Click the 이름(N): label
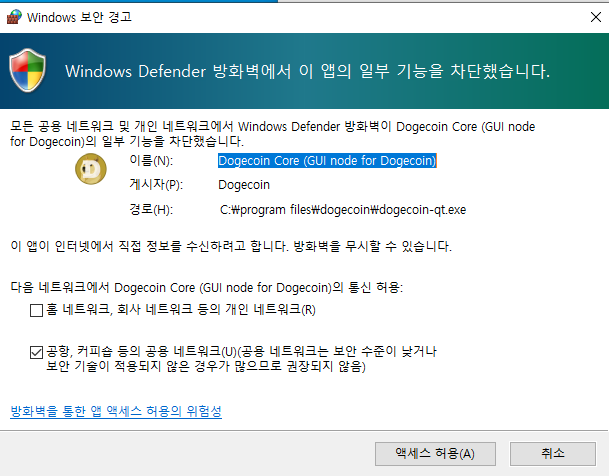 coord(151,160)
